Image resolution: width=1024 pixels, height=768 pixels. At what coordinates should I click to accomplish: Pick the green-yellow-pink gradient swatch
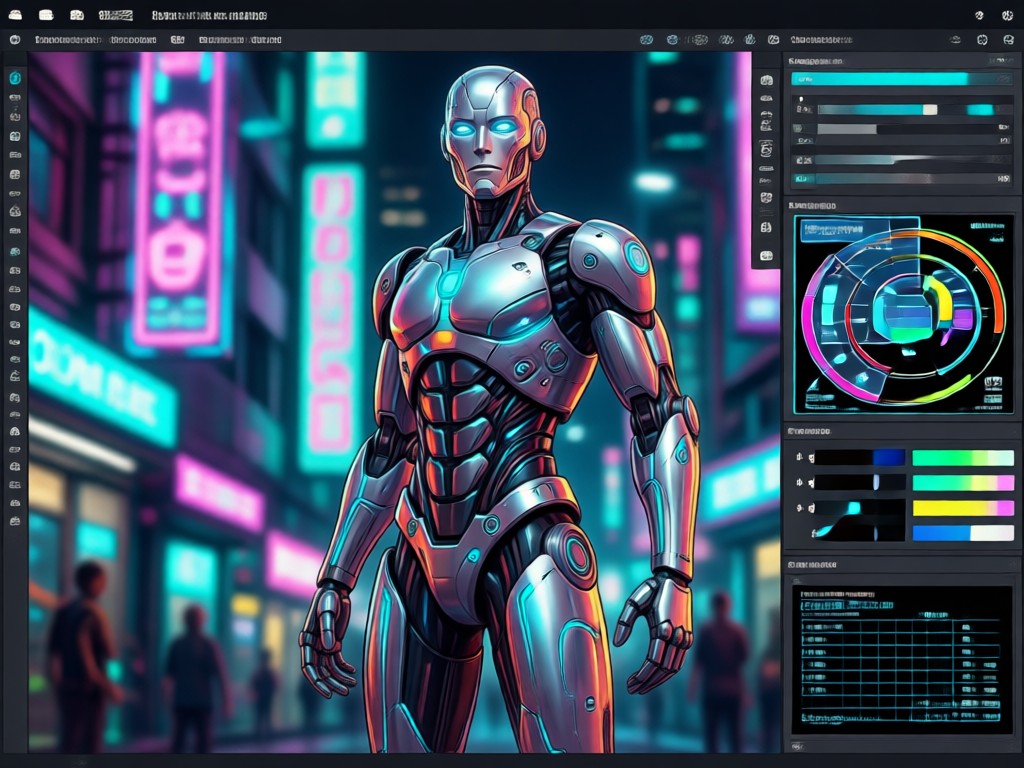pyautogui.click(x=963, y=483)
